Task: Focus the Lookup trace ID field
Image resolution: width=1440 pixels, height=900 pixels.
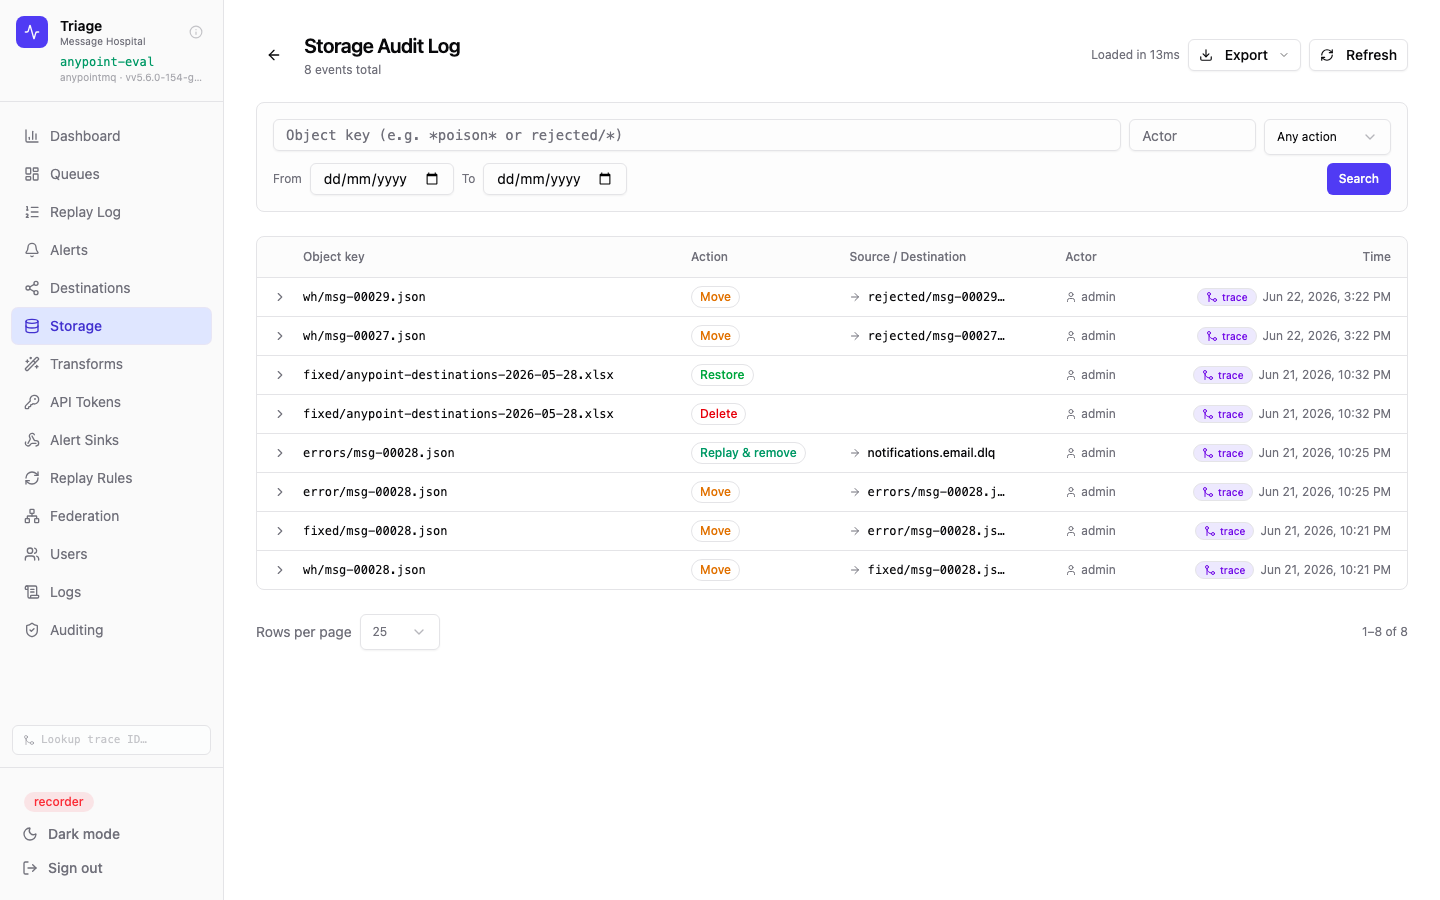Action: coord(111,740)
